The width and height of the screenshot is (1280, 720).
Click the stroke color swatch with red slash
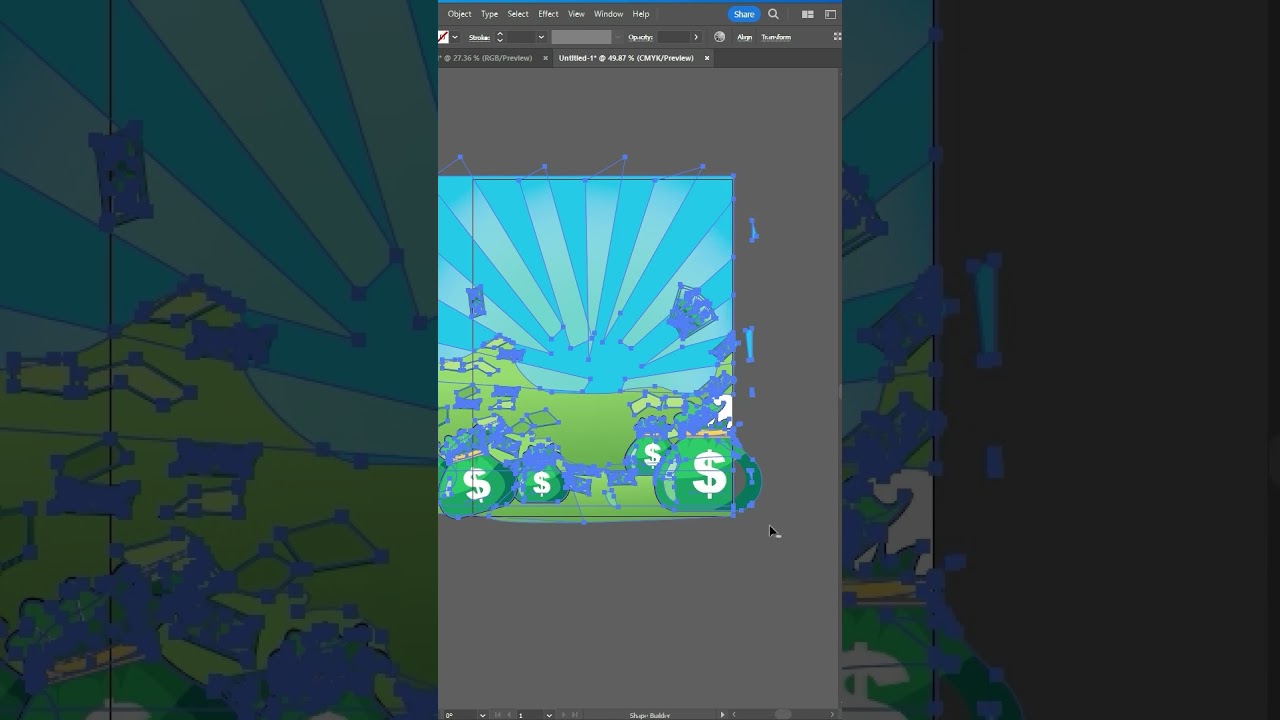tap(443, 37)
